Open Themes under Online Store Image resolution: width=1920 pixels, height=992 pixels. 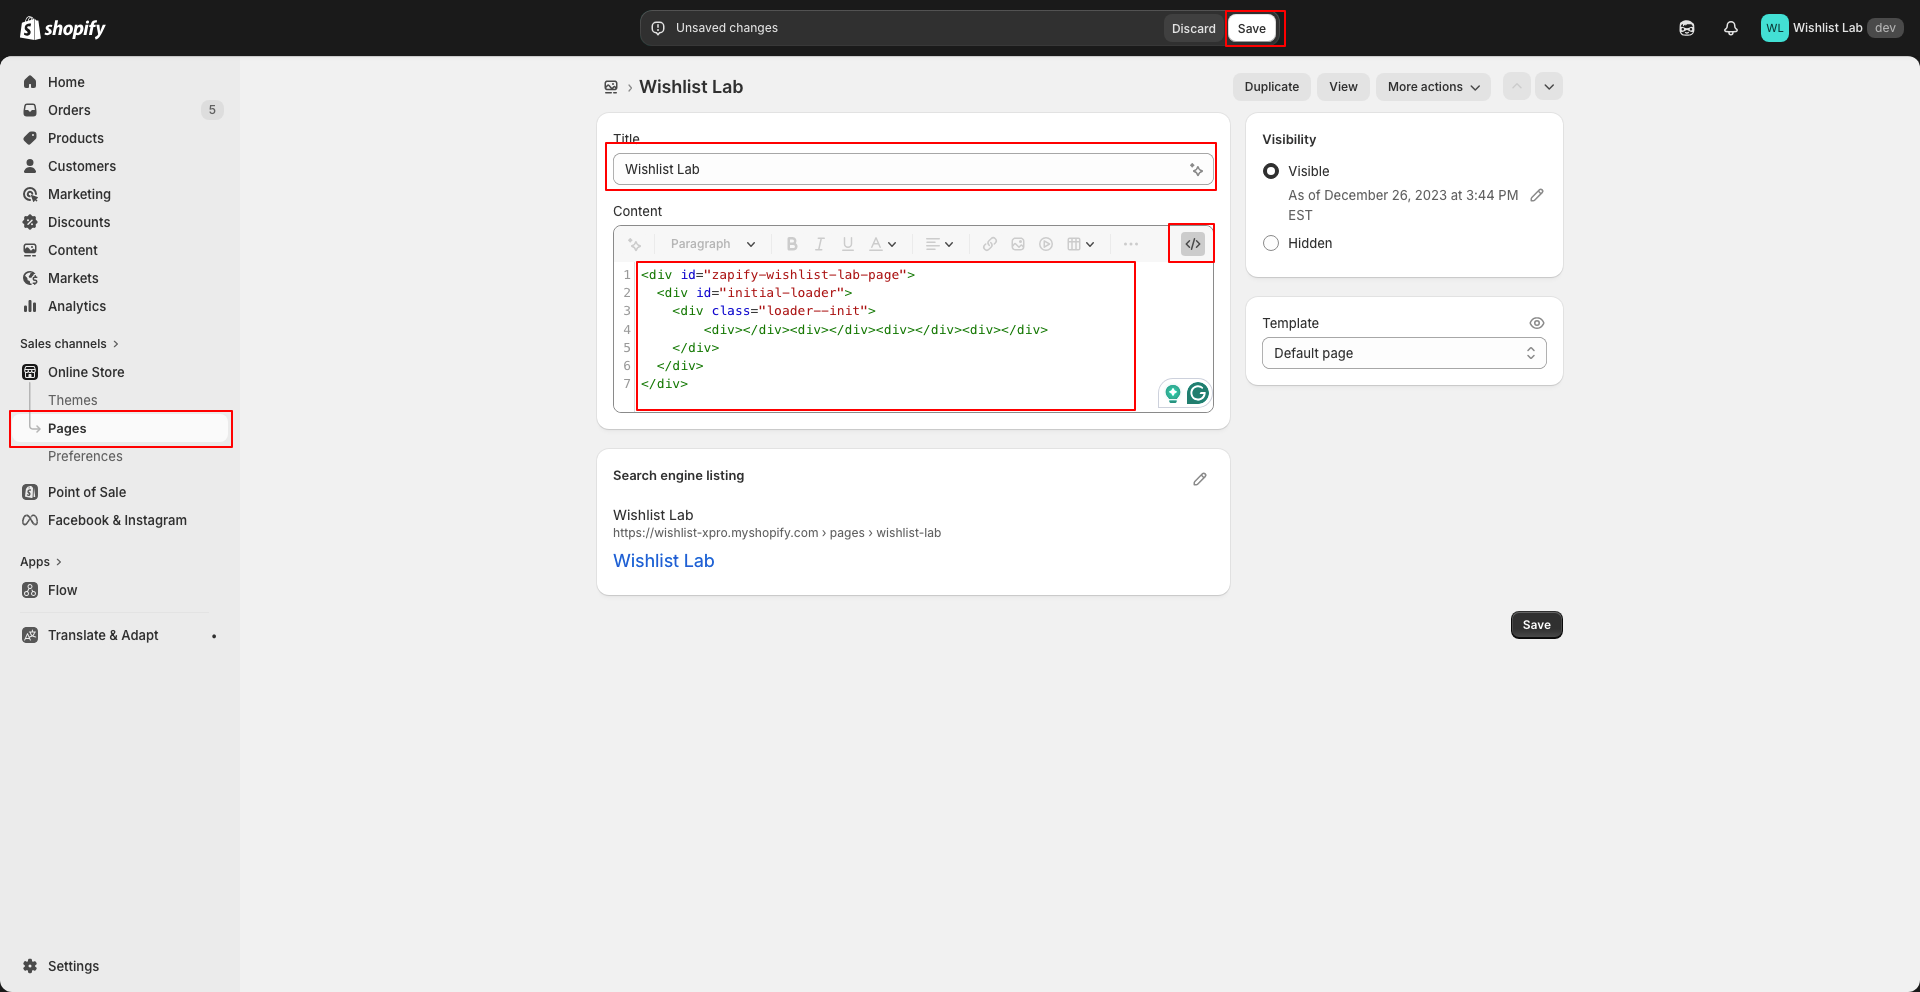coord(73,400)
